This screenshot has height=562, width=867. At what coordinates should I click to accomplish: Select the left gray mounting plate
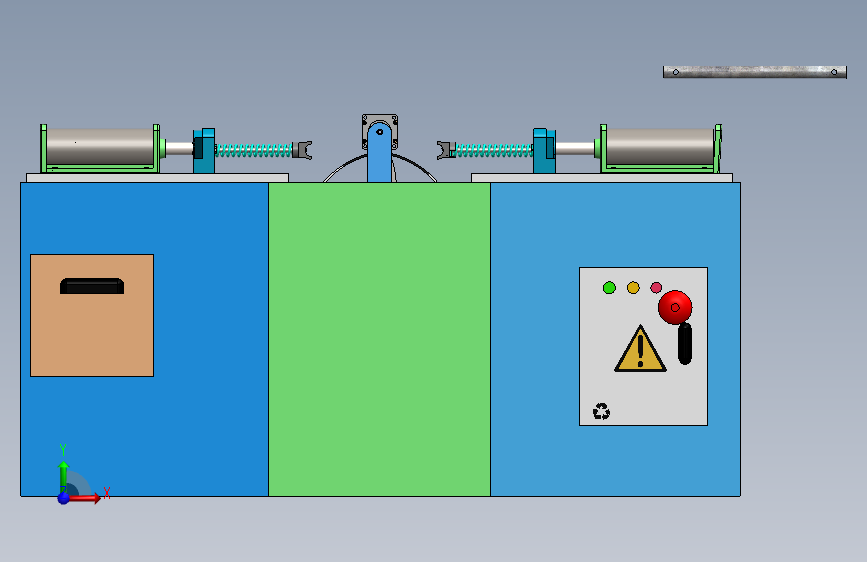(157, 178)
